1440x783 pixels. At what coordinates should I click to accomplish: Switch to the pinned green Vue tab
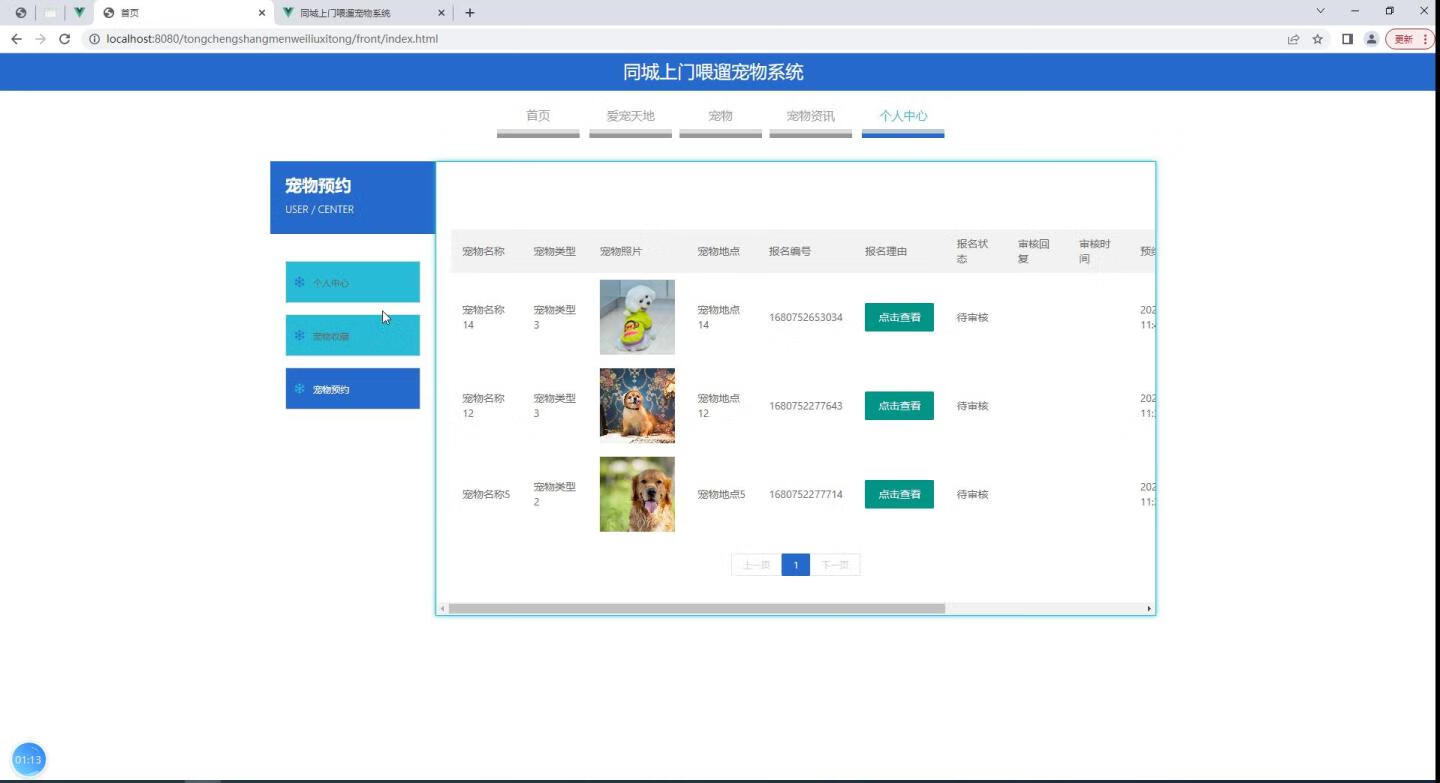[x=79, y=13]
